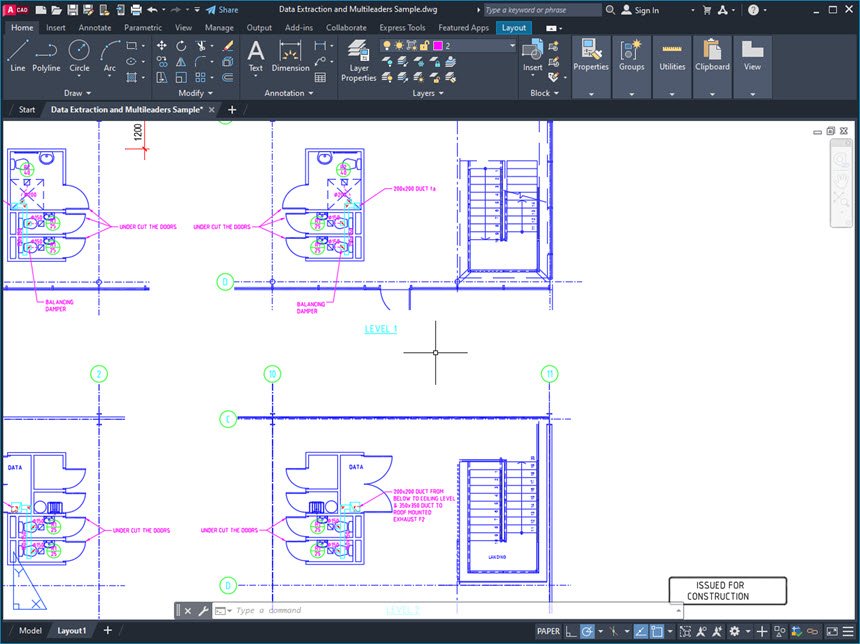
Task: Expand the Layers panel
Action: [x=428, y=93]
